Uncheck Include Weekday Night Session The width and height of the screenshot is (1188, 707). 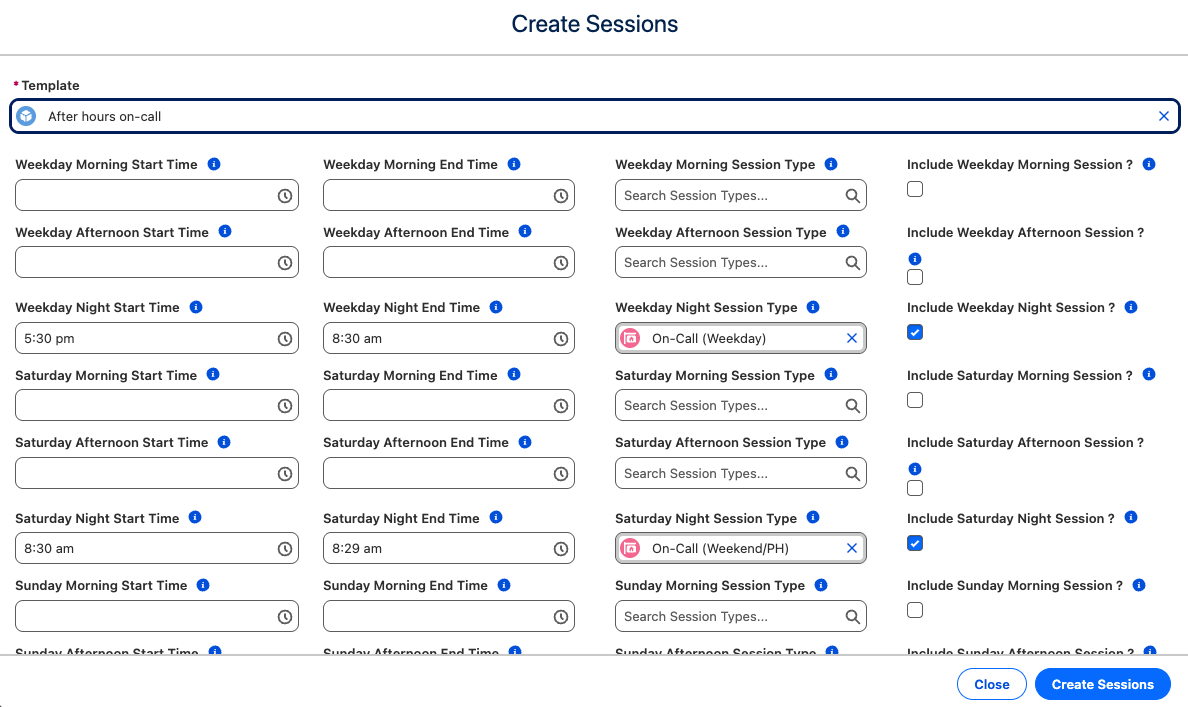point(915,332)
